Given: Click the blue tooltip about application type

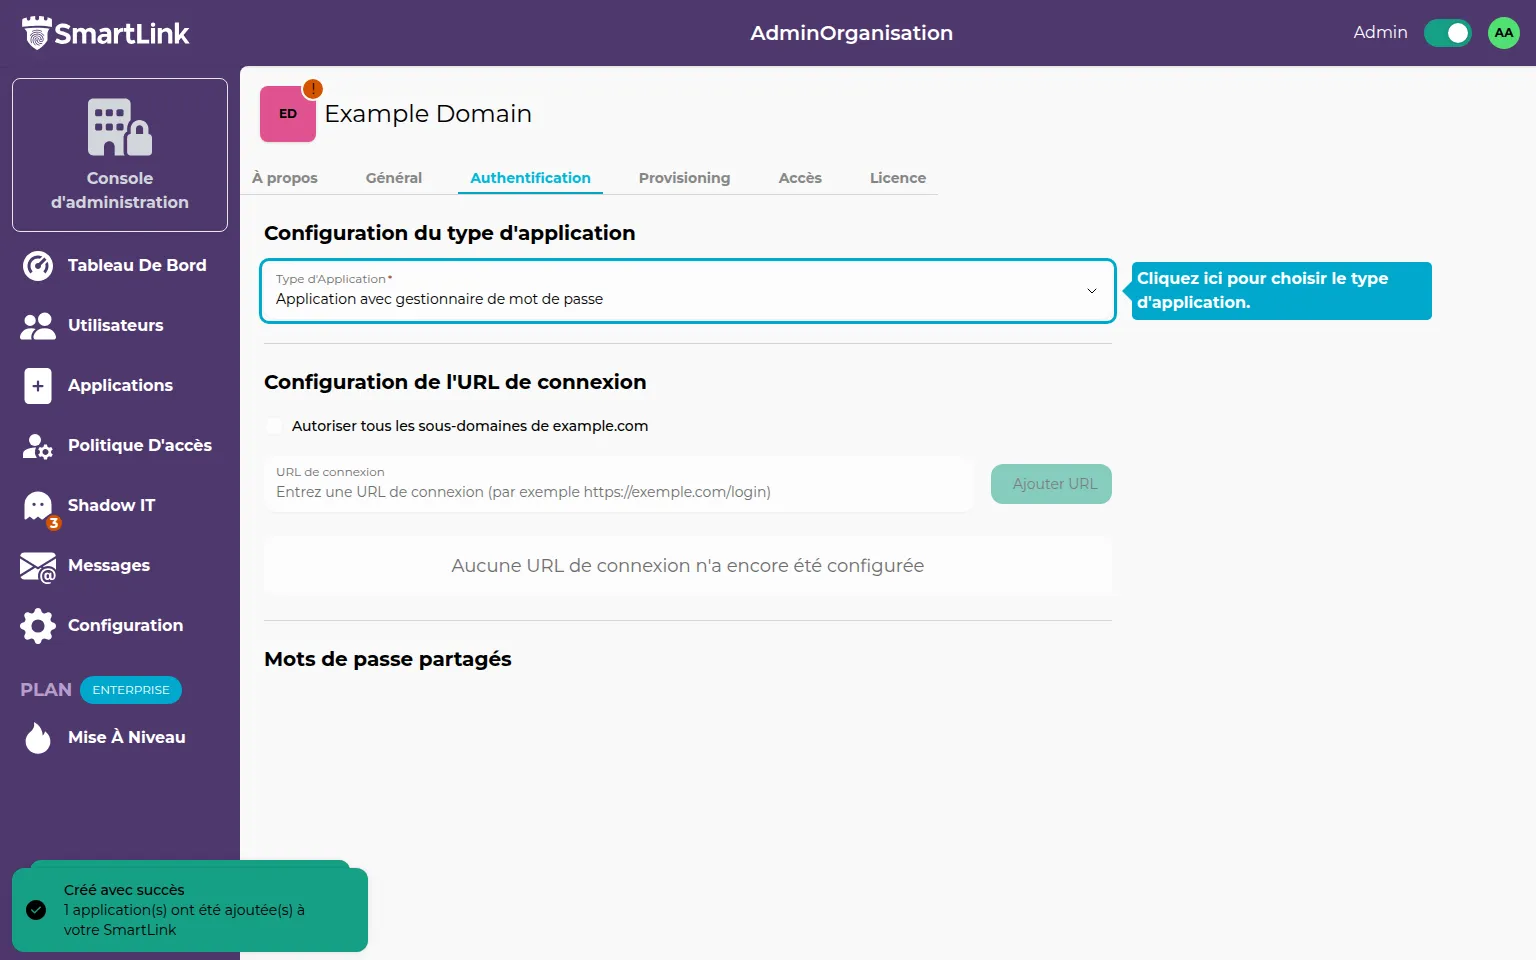Looking at the screenshot, I should point(1281,291).
